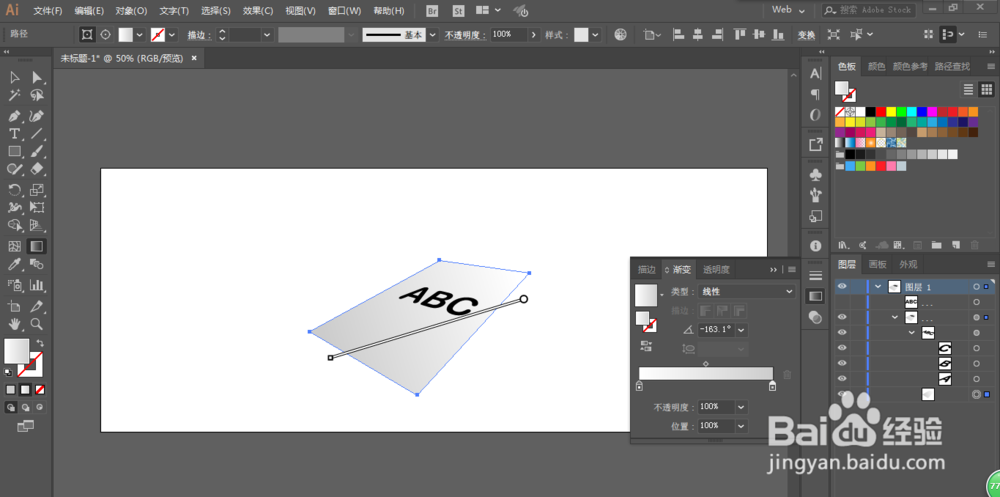Click the 不透明度 label in control bar
The image size is (1000, 497).
(x=466, y=35)
